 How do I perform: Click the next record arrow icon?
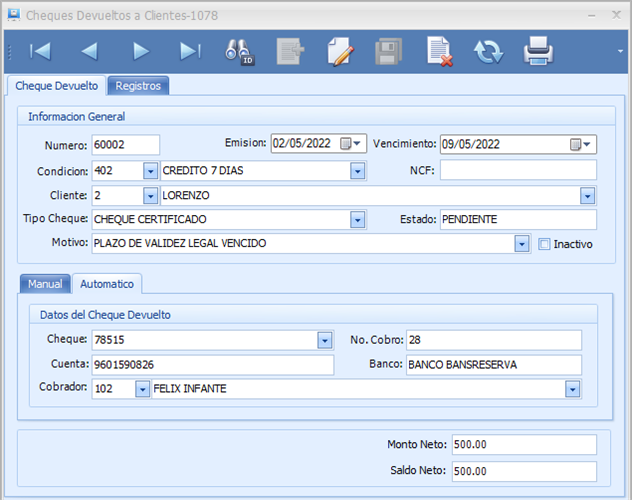click(141, 50)
